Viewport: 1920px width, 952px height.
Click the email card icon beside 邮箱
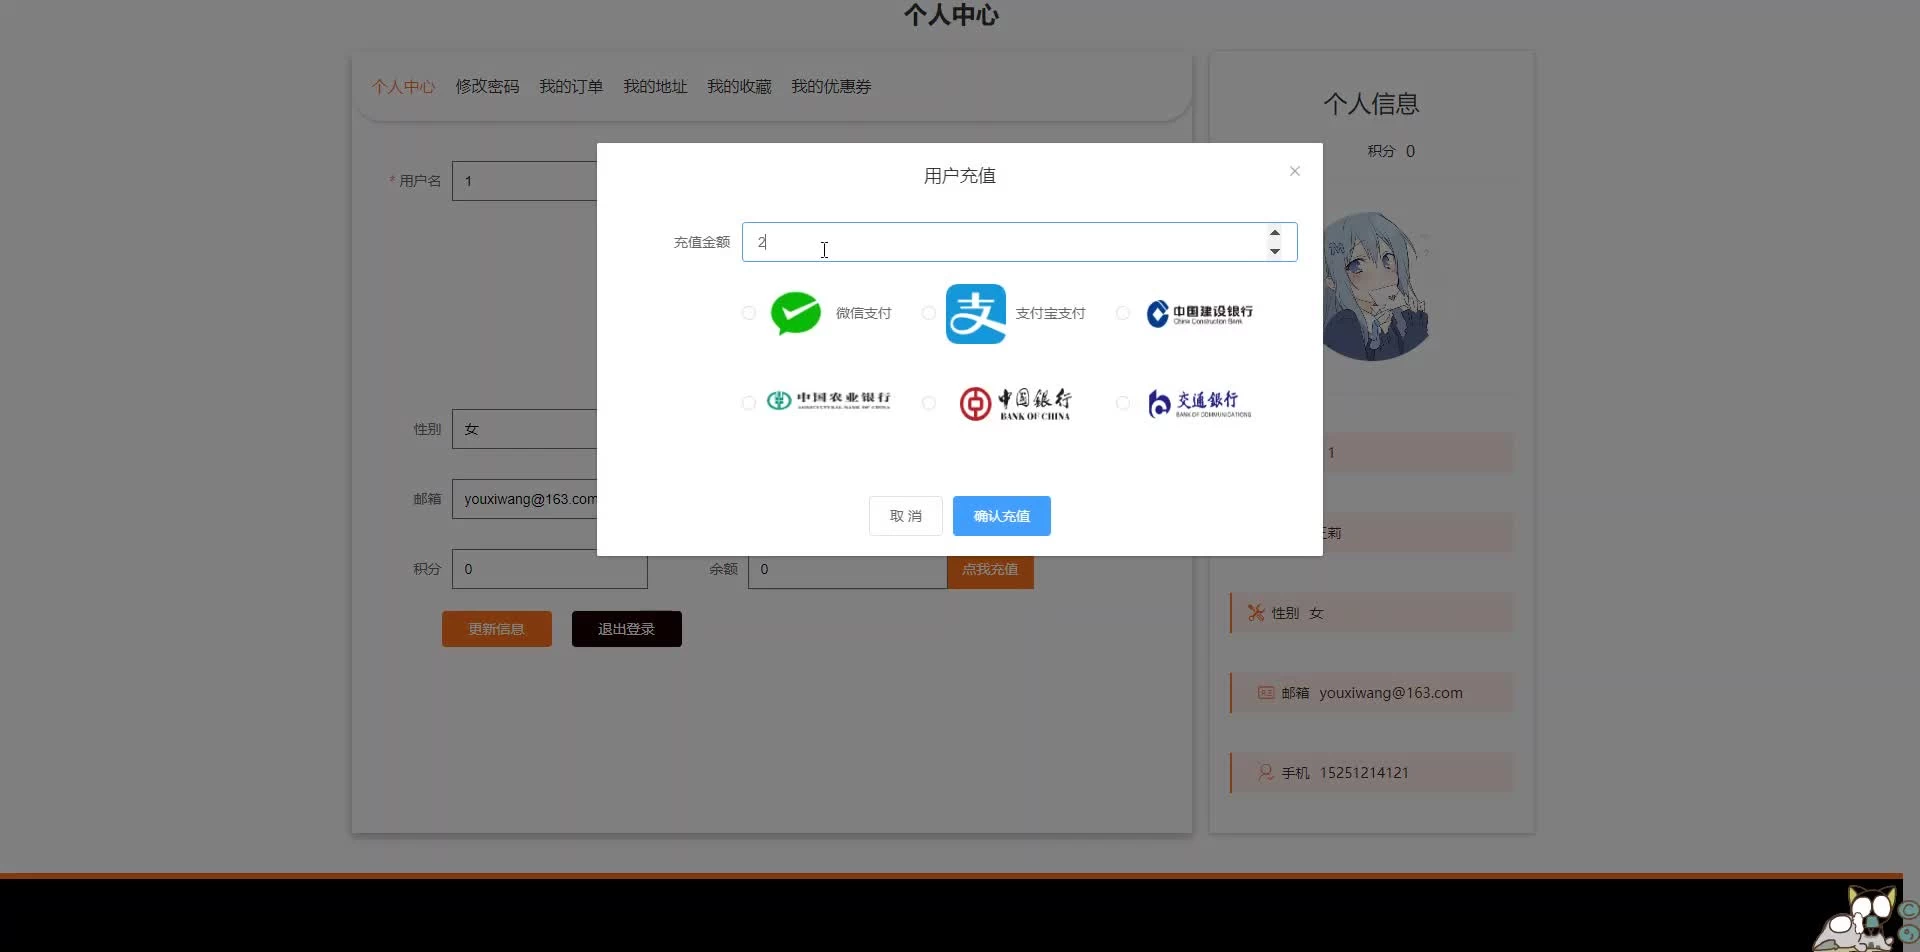pos(1266,692)
